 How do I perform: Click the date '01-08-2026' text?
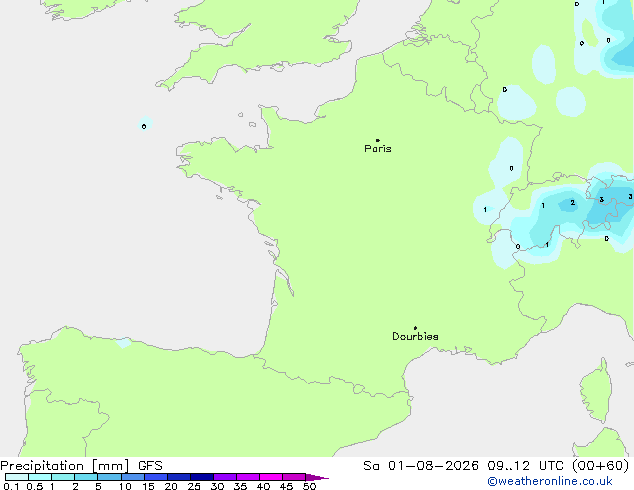coord(433,466)
